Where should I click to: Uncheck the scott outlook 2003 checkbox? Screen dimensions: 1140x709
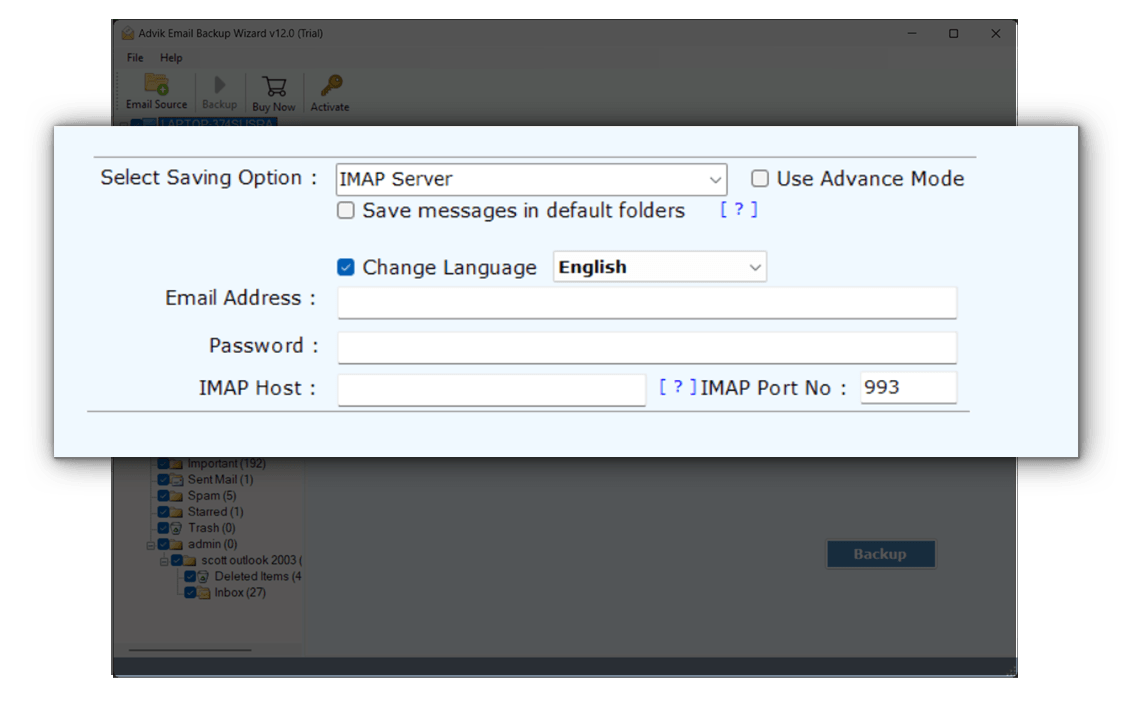pos(177,561)
